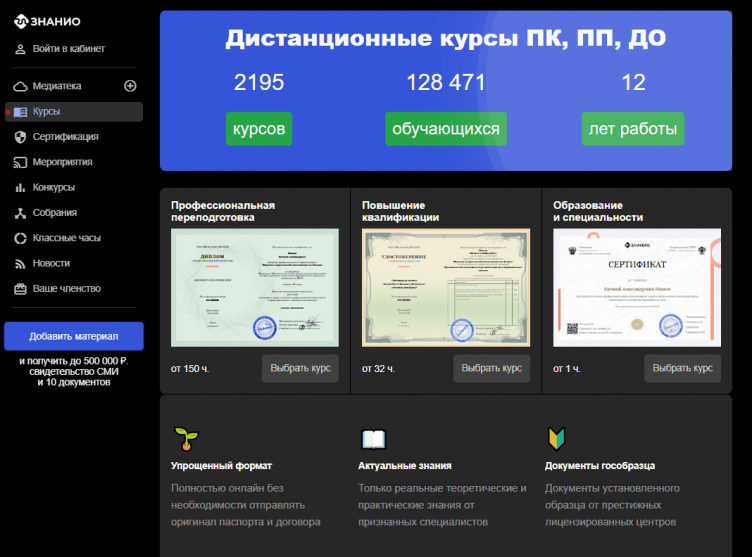
Task: Click the green обучающихся badge
Action: (x=446, y=129)
